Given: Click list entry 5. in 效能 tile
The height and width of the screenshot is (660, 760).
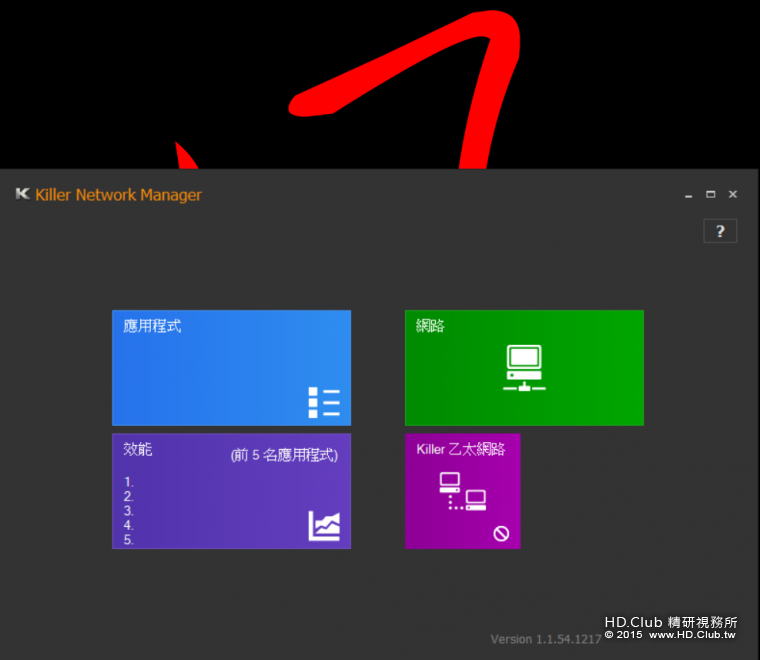Looking at the screenshot, I should point(128,540).
